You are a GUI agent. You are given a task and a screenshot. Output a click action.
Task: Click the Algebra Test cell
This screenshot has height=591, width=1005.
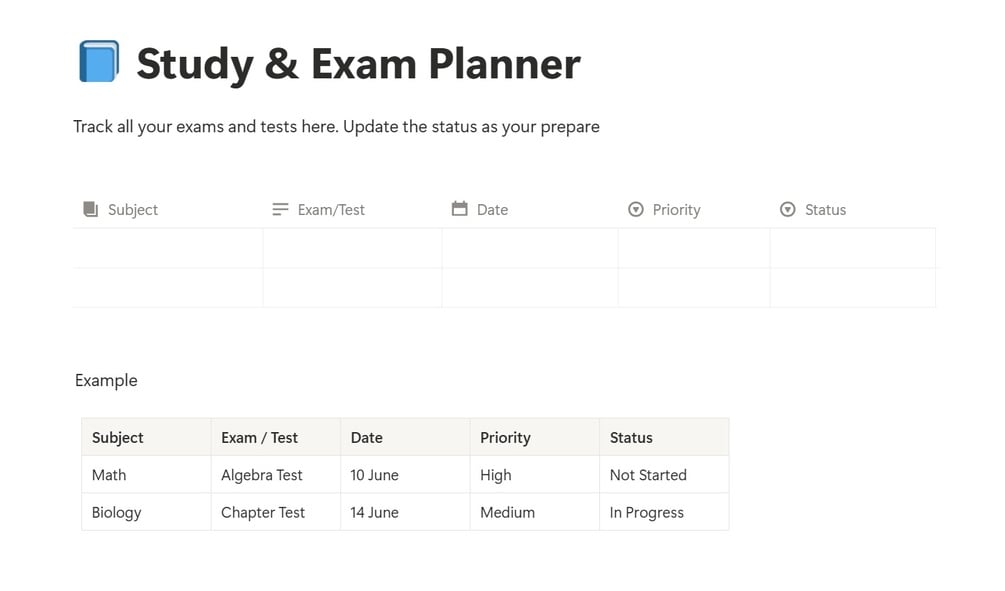tap(262, 475)
